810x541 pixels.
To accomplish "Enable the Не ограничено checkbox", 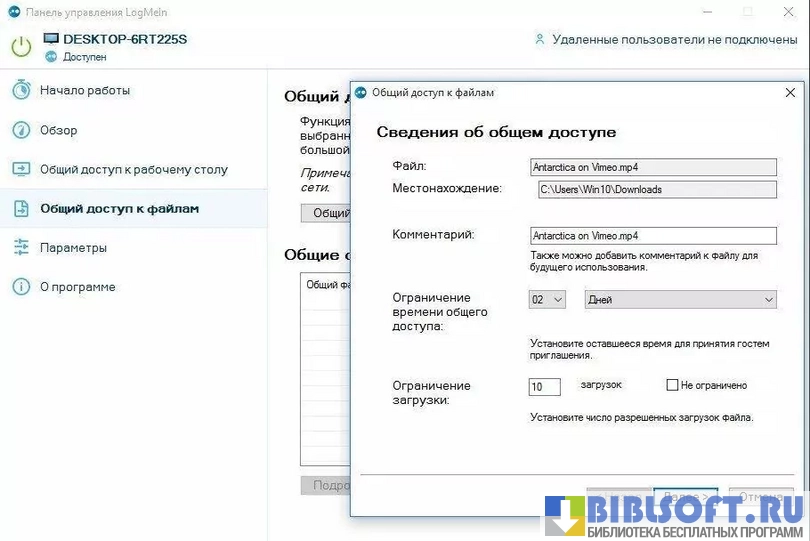I will 673,385.
